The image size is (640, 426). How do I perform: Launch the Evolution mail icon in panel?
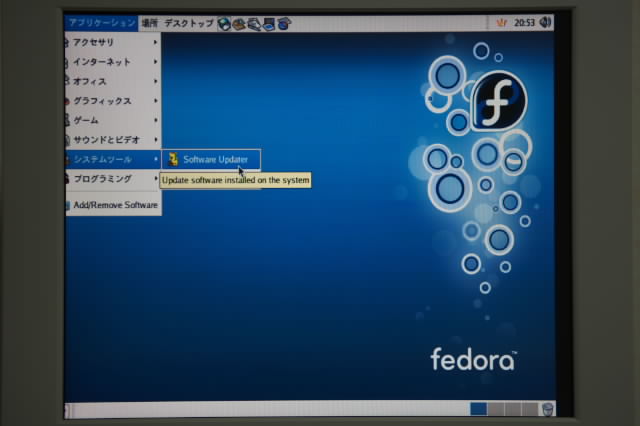click(239, 24)
